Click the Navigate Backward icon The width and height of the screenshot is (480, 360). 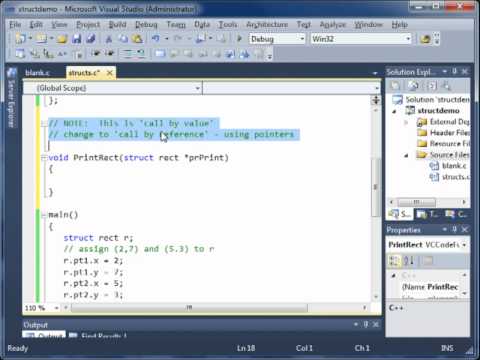click(x=201, y=39)
